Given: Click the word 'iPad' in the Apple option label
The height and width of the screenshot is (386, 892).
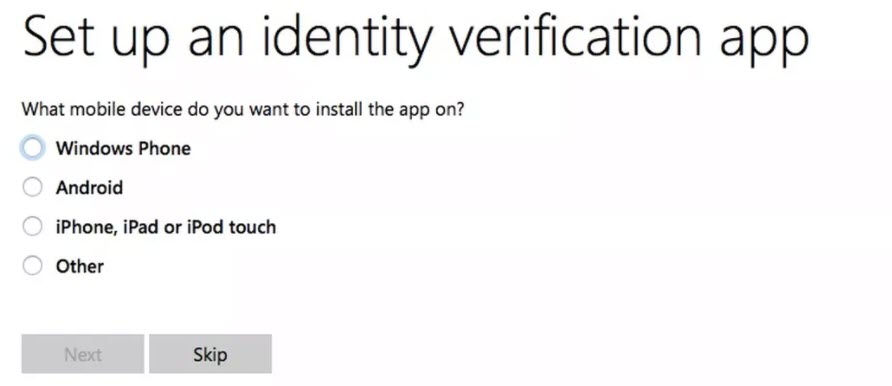Looking at the screenshot, I should pyautogui.click(x=142, y=227).
